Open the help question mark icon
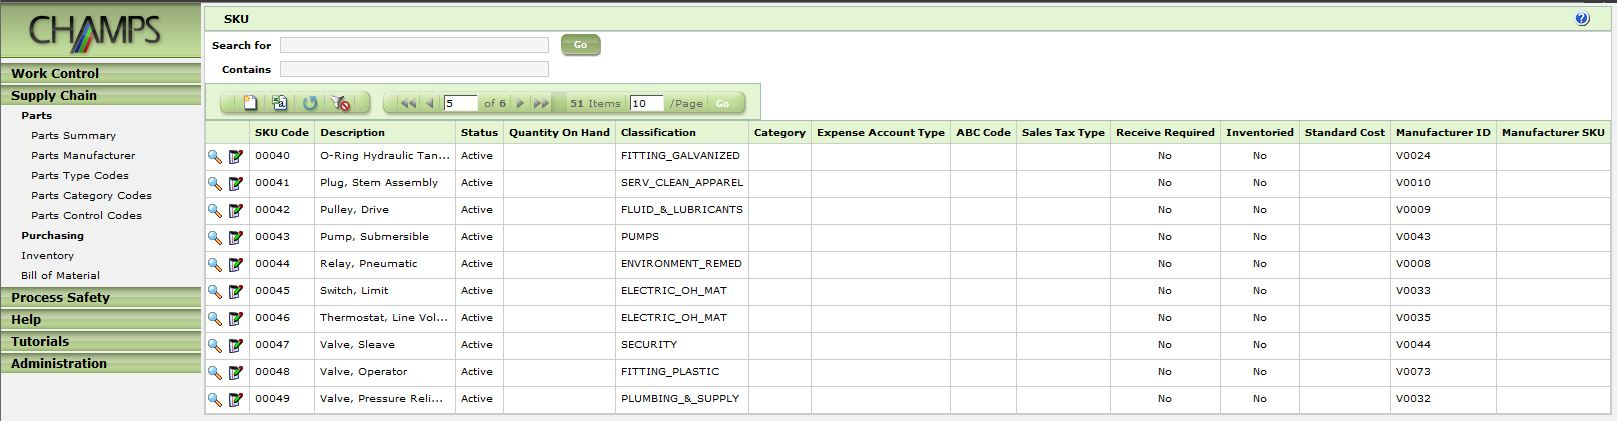 click(x=1582, y=19)
